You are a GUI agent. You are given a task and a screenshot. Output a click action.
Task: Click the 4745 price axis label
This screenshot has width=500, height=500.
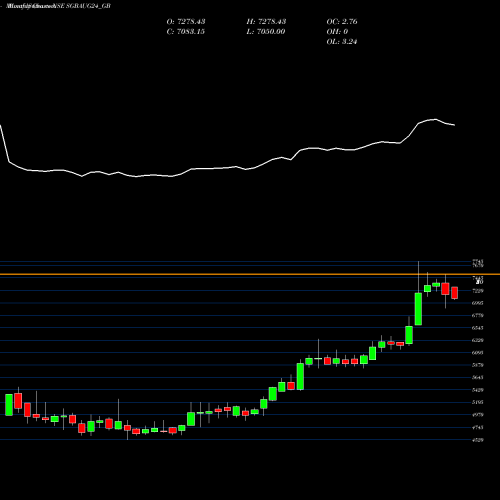pos(478,427)
